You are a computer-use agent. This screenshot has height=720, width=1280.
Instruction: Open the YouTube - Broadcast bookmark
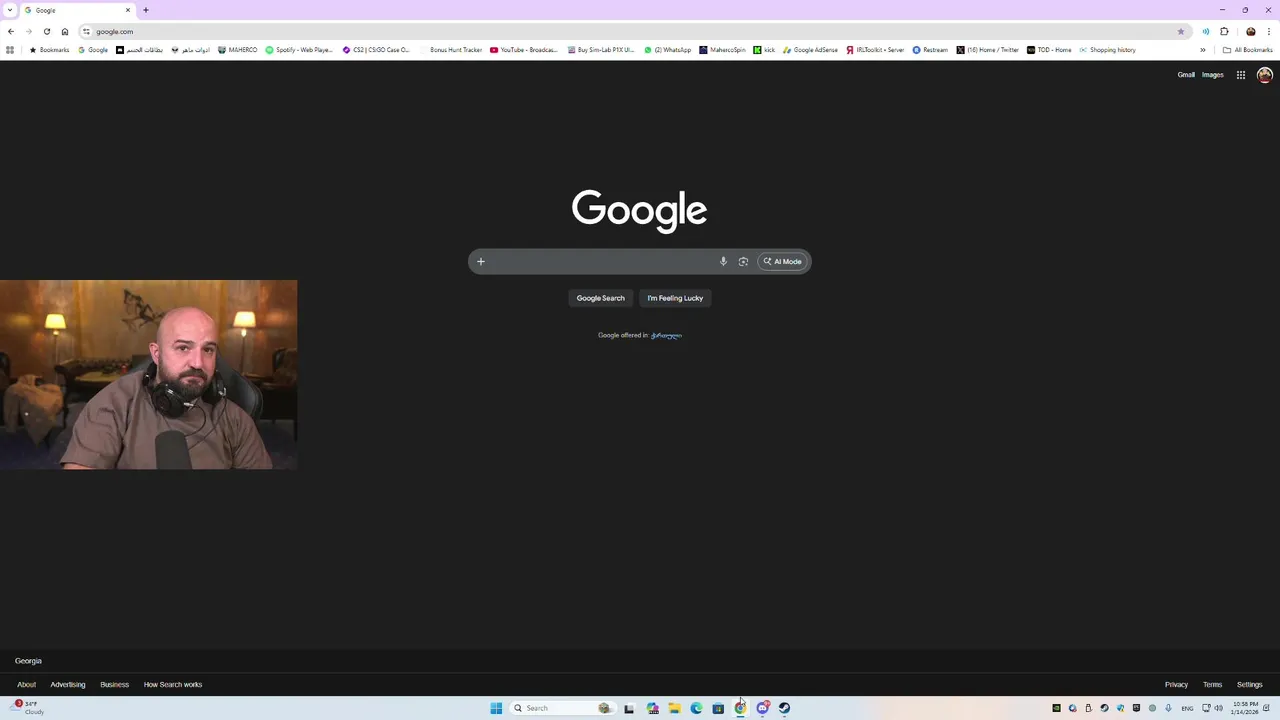click(524, 50)
